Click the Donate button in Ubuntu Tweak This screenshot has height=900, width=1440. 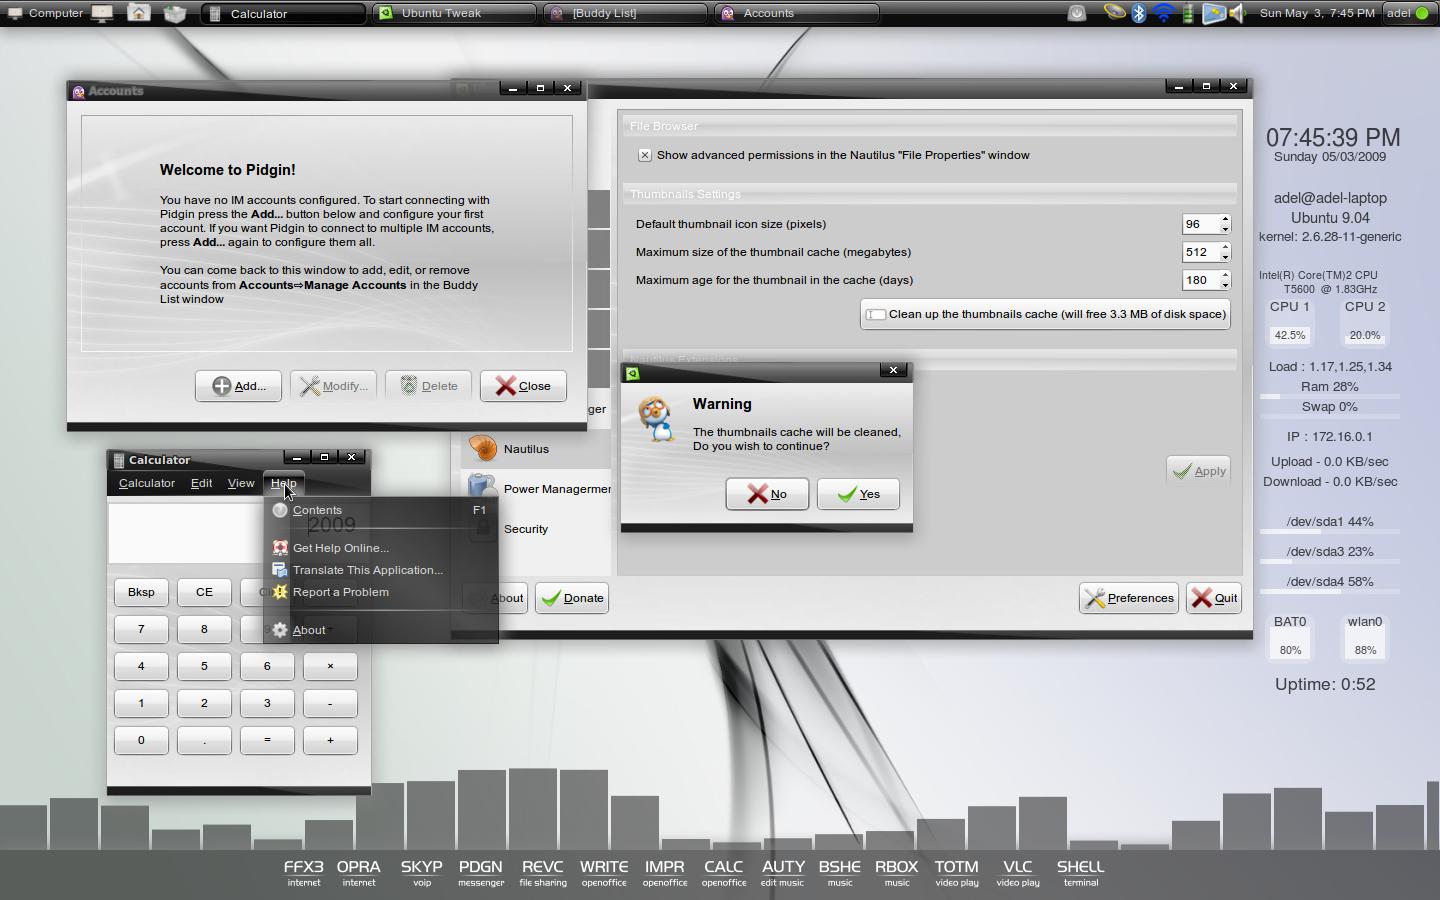(572, 598)
